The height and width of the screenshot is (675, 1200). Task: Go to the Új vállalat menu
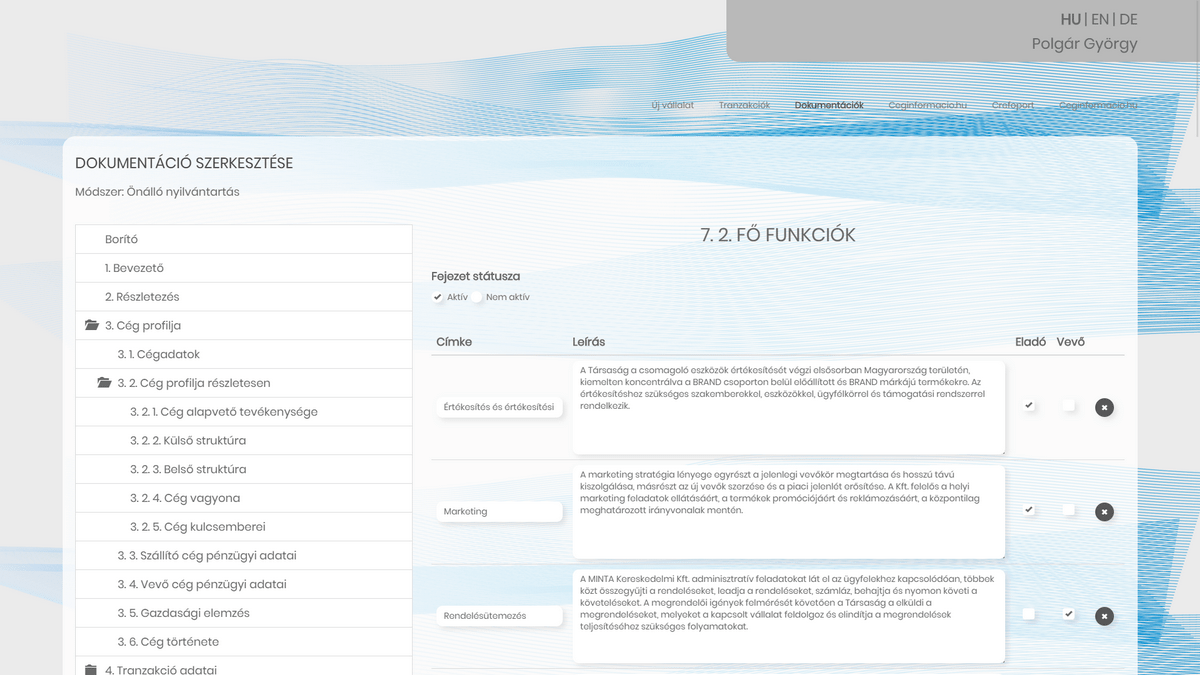[672, 105]
